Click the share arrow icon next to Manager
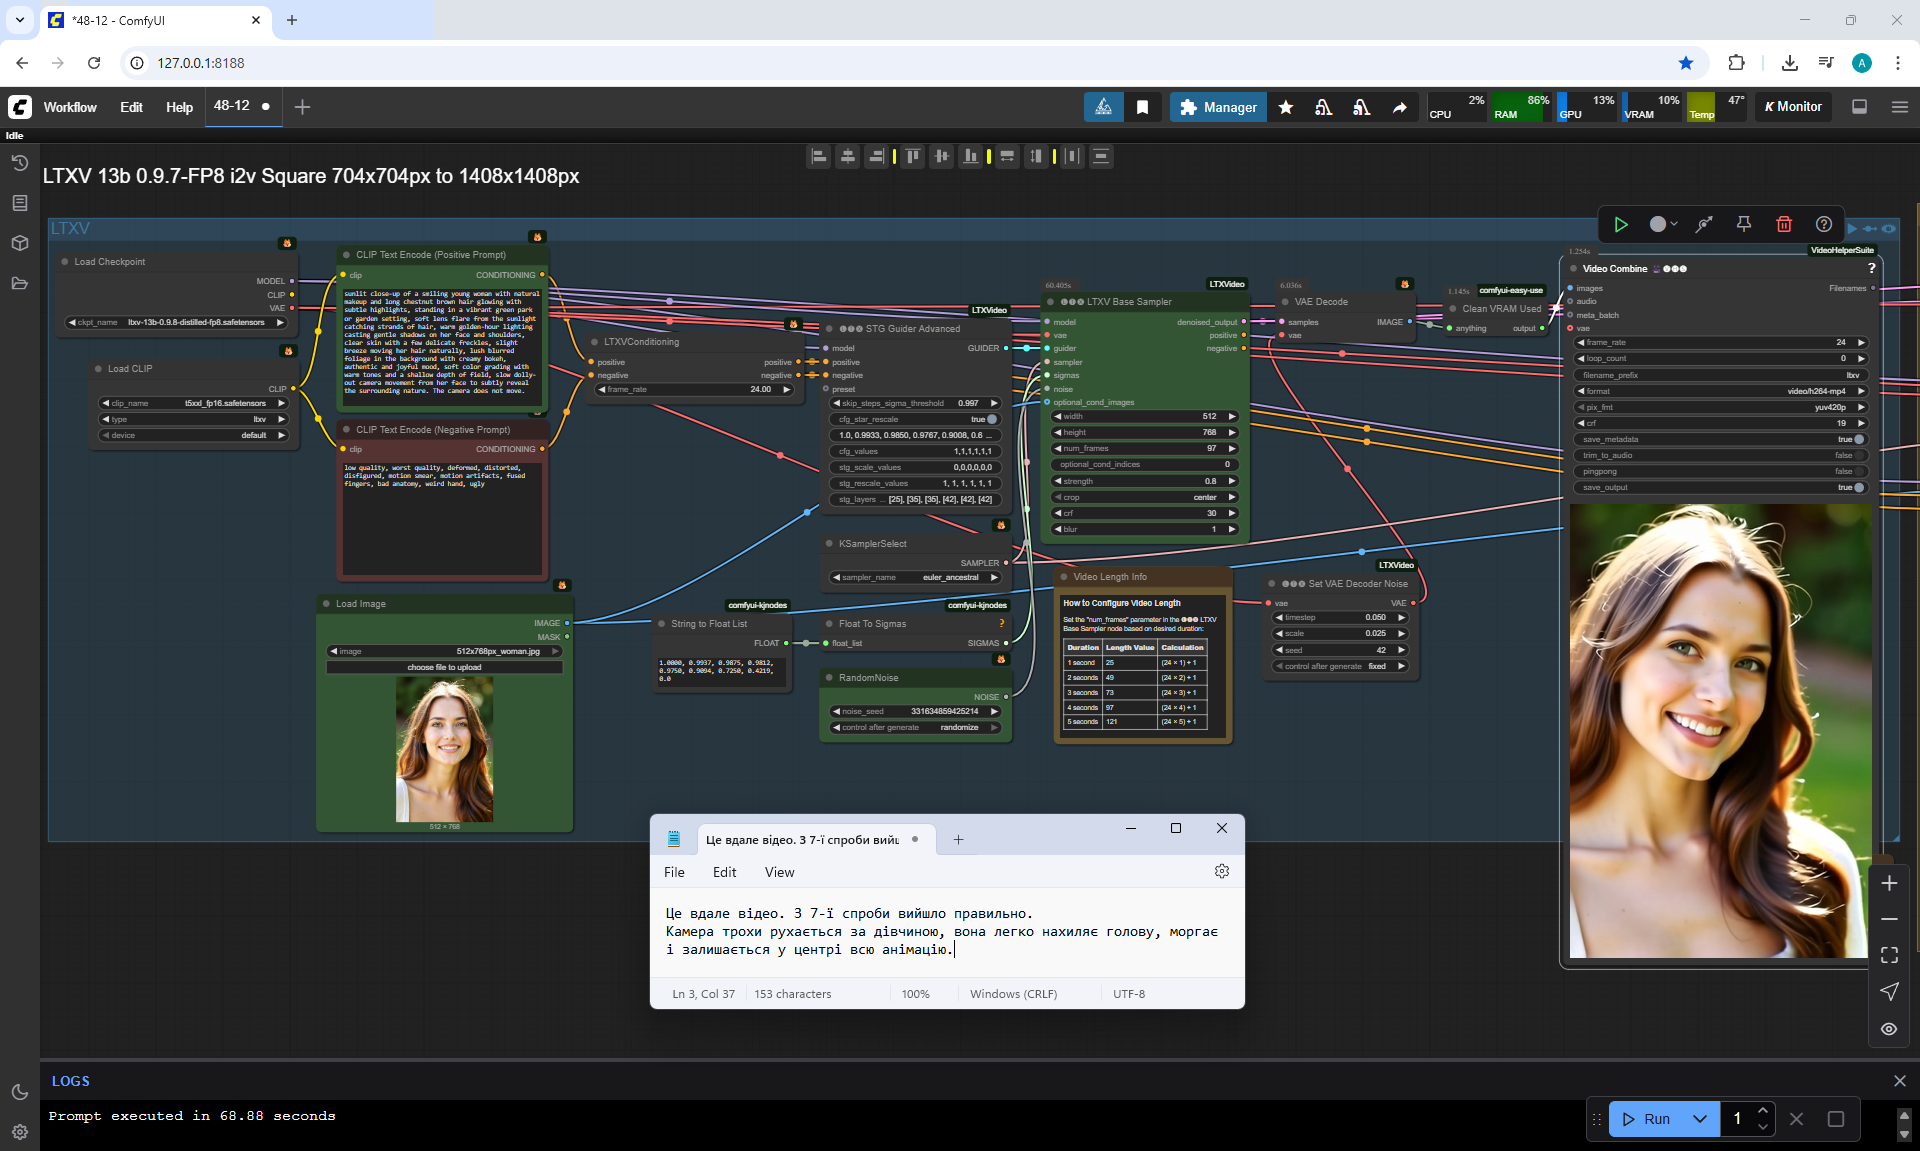The height and width of the screenshot is (1151, 1920). (x=1400, y=107)
